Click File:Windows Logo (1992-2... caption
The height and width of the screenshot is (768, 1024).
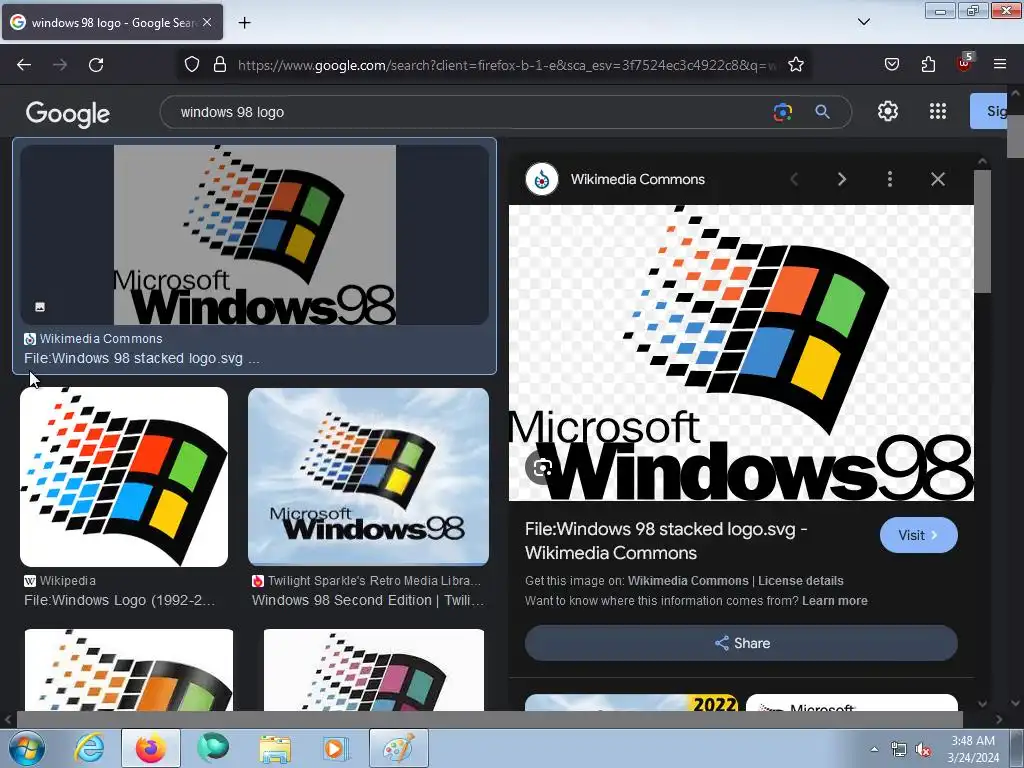pyautogui.click(x=120, y=600)
